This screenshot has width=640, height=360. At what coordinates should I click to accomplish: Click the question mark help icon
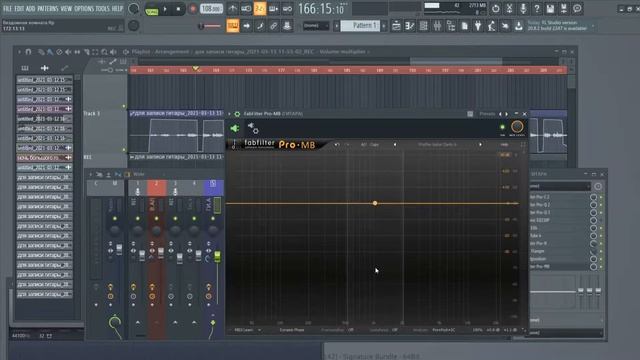[x=537, y=9]
